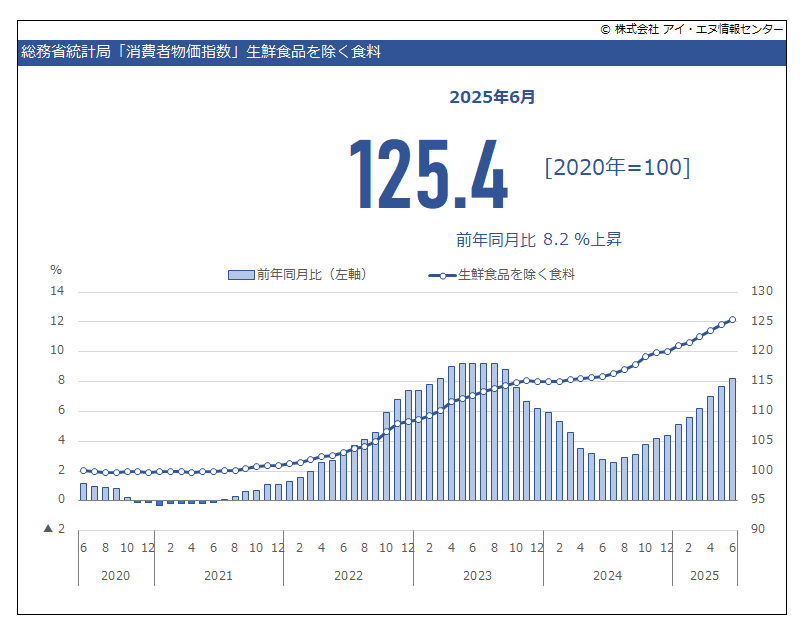Click the base-year note [2020年=100]
Screen dimensions: 804x635
[x=617, y=168]
